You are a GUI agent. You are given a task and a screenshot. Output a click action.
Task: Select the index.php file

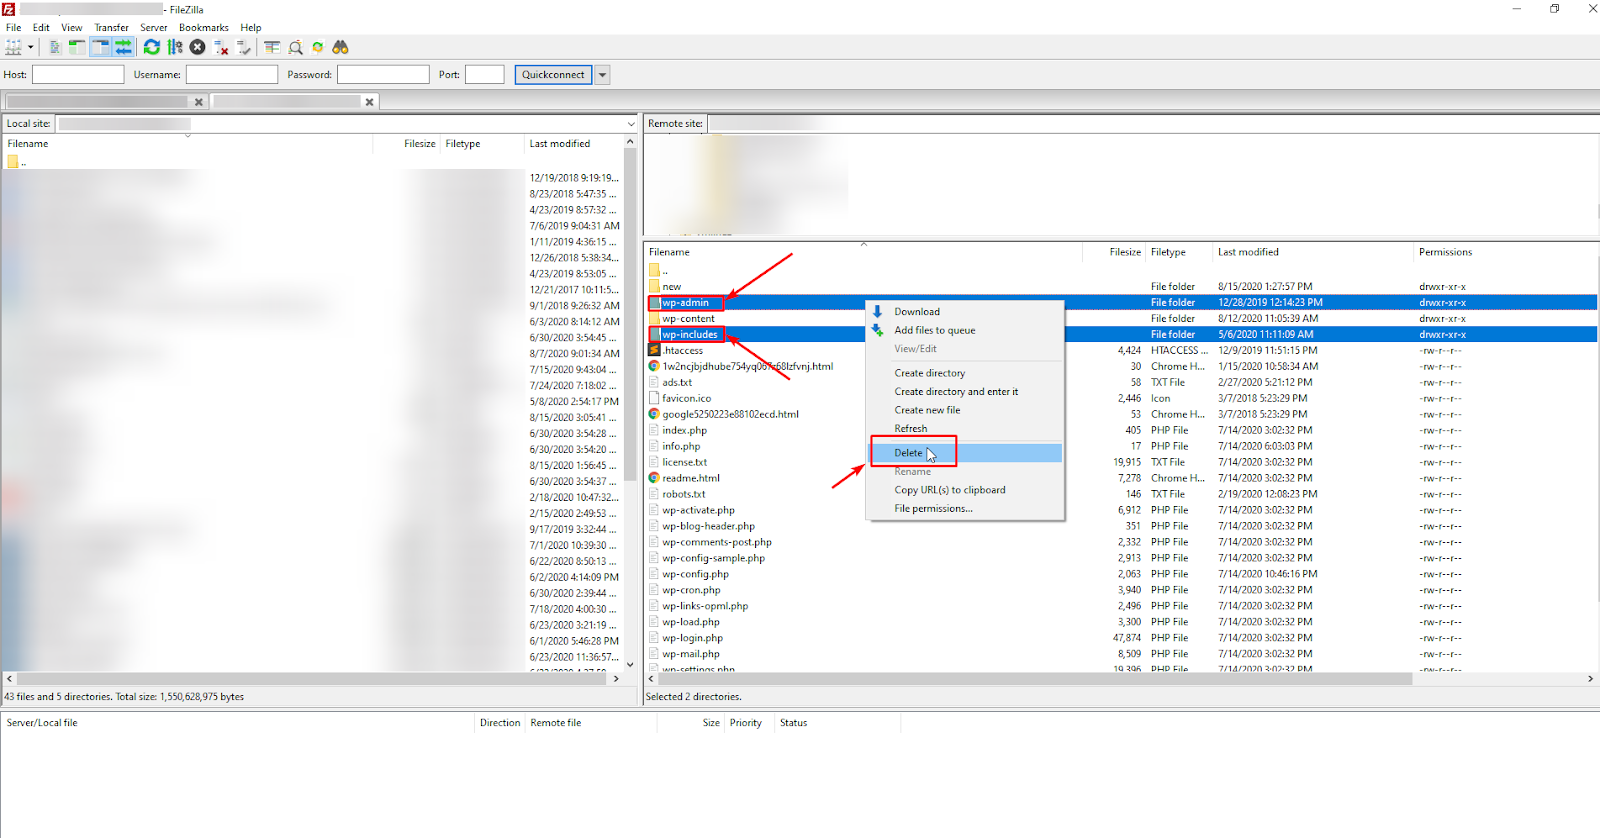click(x=684, y=430)
